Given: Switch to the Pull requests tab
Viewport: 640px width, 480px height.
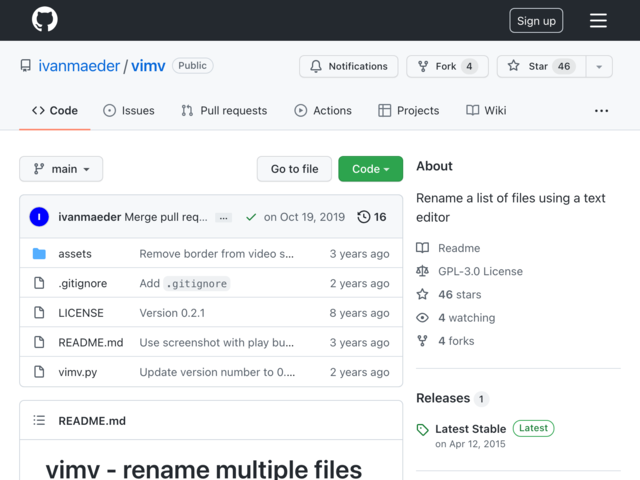Looking at the screenshot, I should coord(224,111).
